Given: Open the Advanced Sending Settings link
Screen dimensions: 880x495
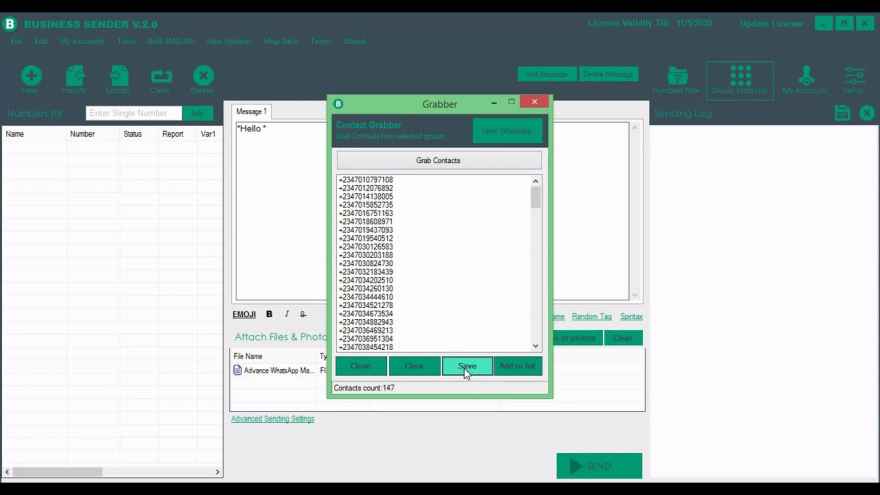Looking at the screenshot, I should 272,419.
